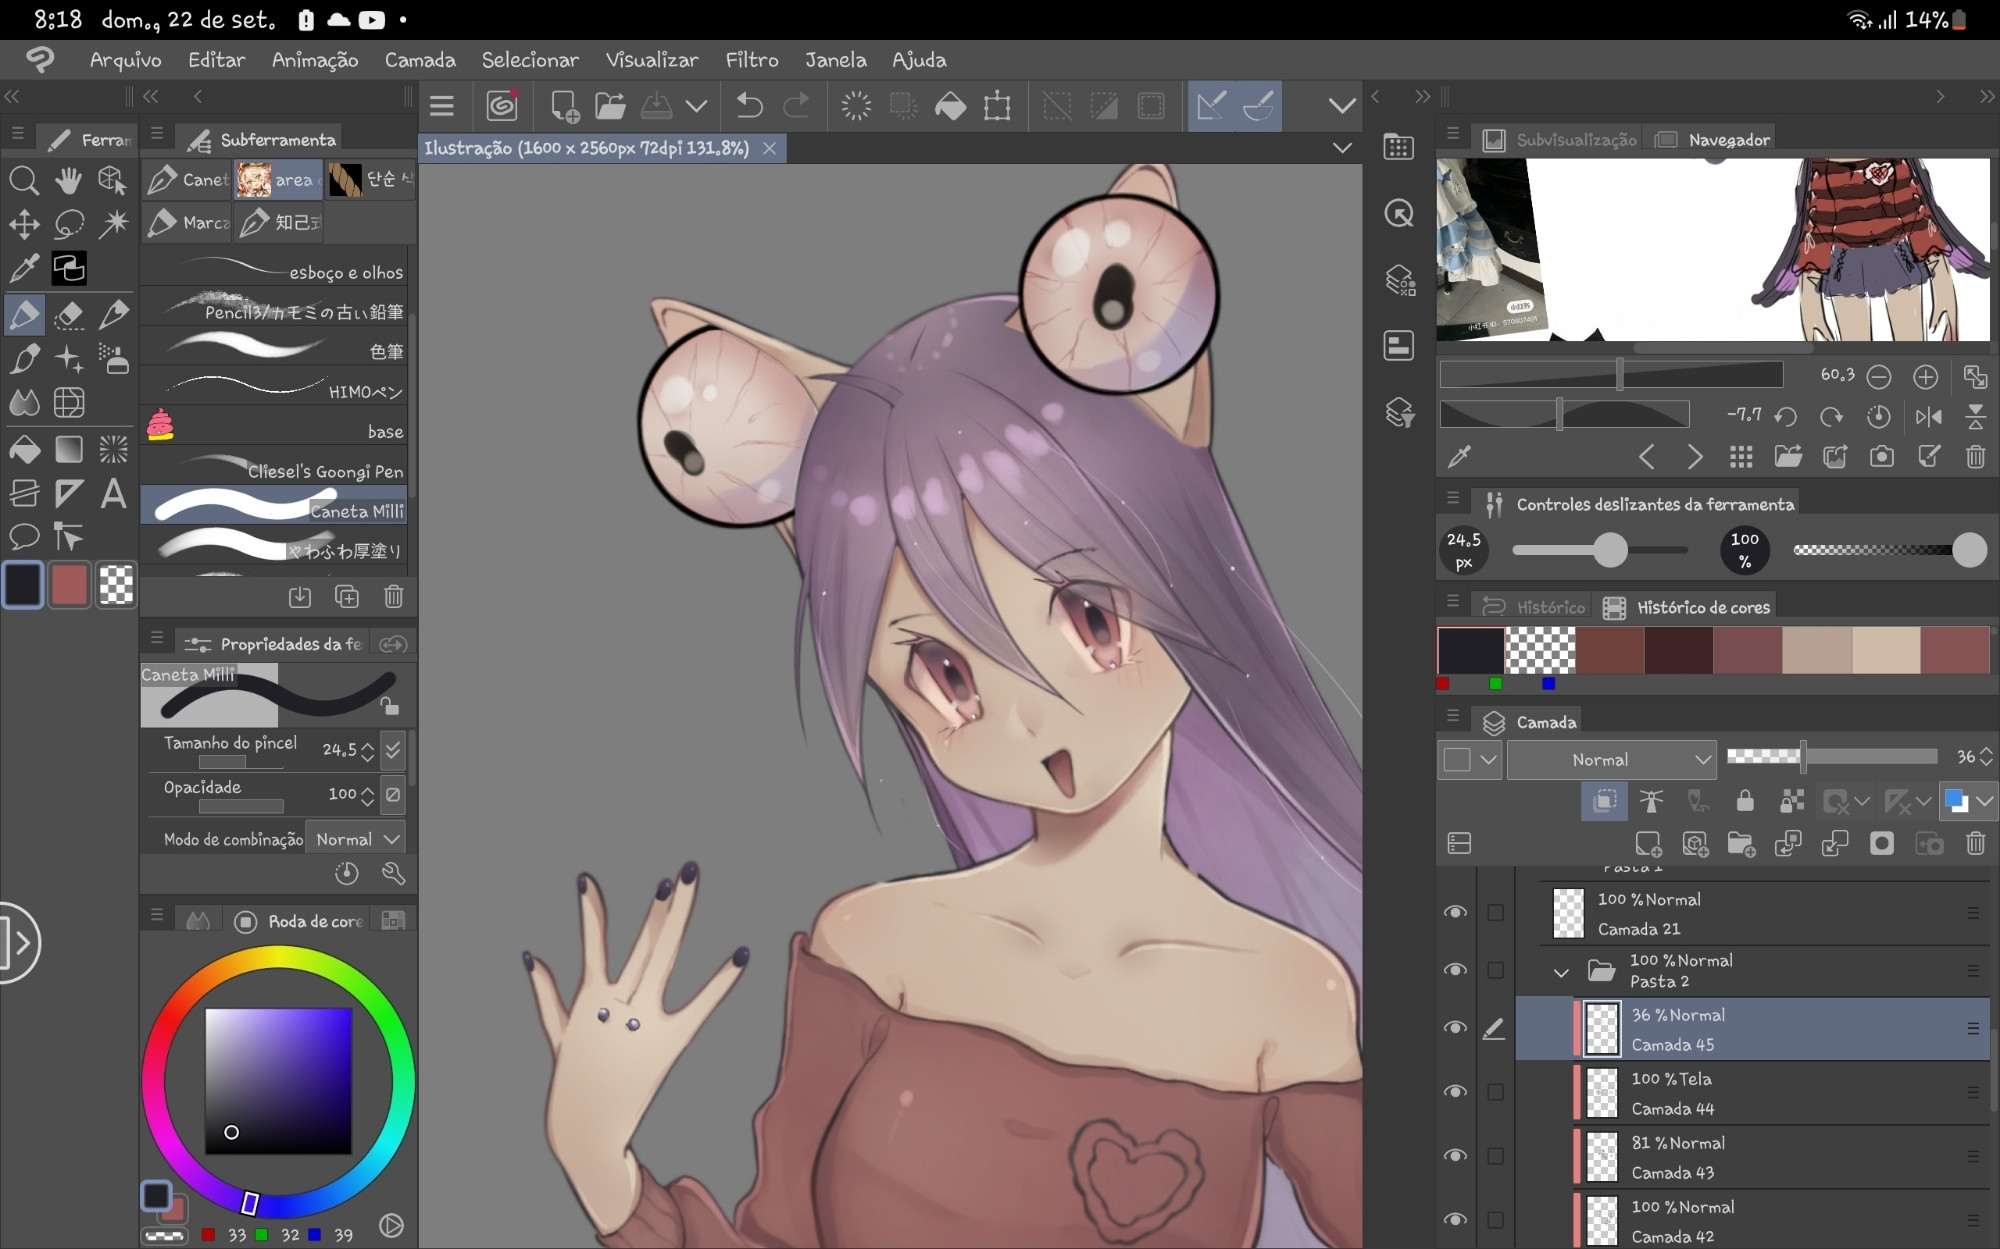This screenshot has width=2000, height=1249.
Task: Switch to the Histórico tab
Action: click(x=1535, y=607)
